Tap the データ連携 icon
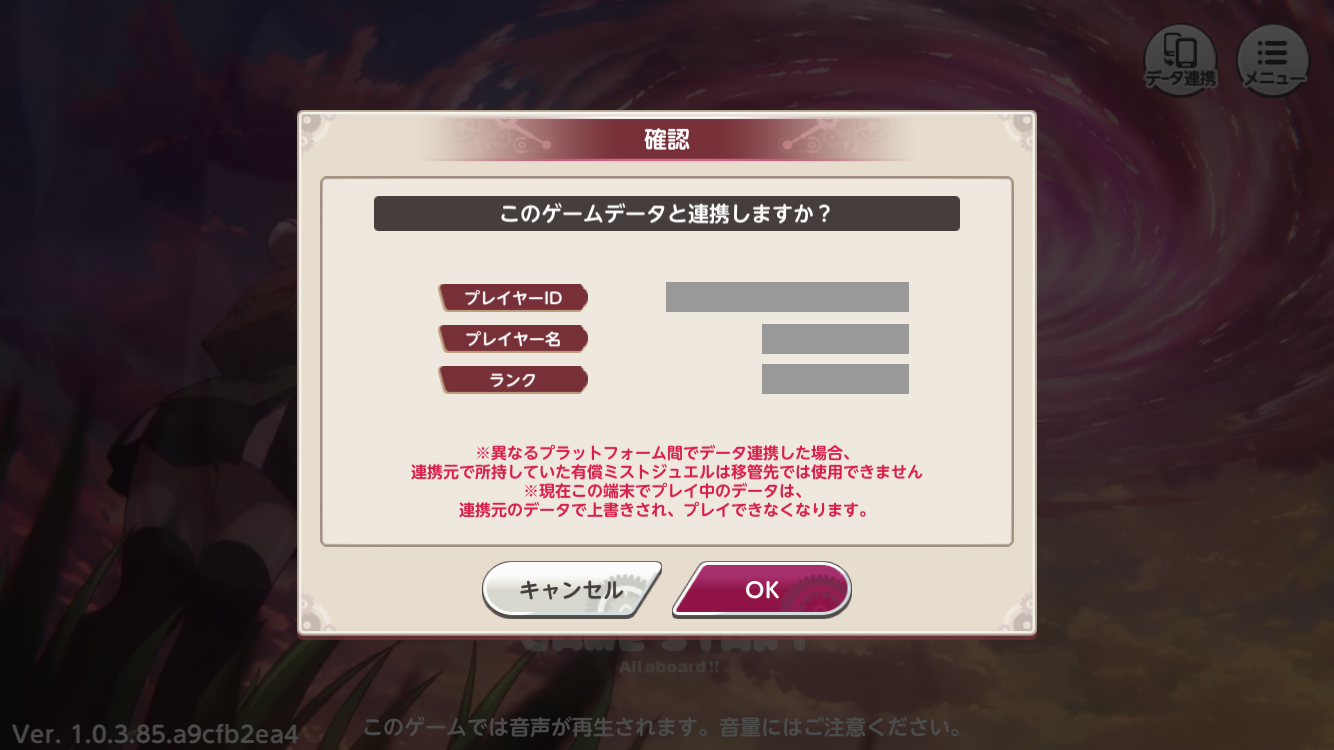This screenshot has height=750, width=1334. pyautogui.click(x=1181, y=60)
